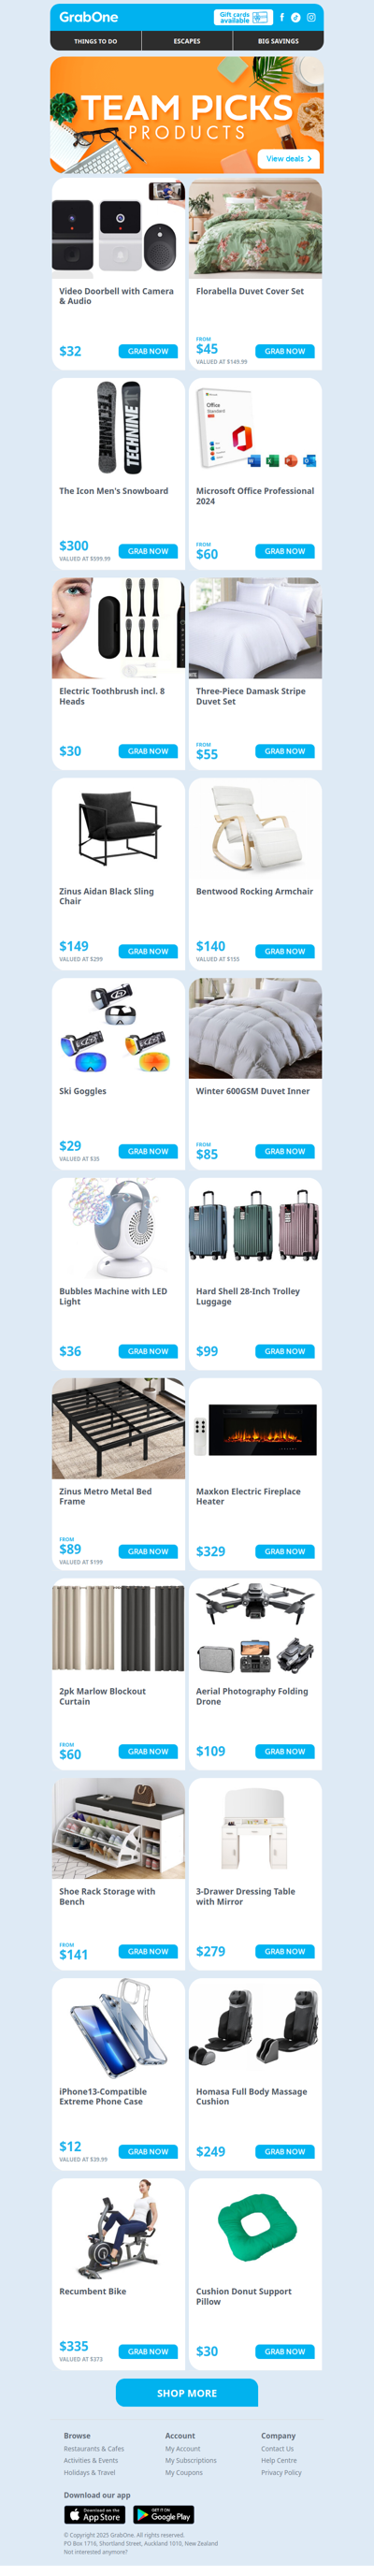Viewport: 374px width, 2576px height.
Task: Click the Gift cards available badge
Action: pos(243,17)
